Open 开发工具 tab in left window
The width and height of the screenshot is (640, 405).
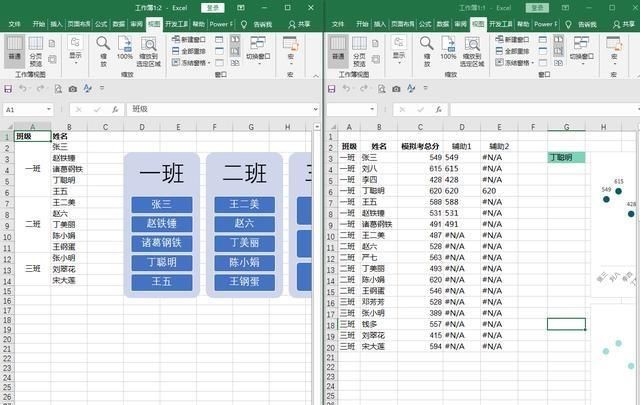click(x=177, y=24)
